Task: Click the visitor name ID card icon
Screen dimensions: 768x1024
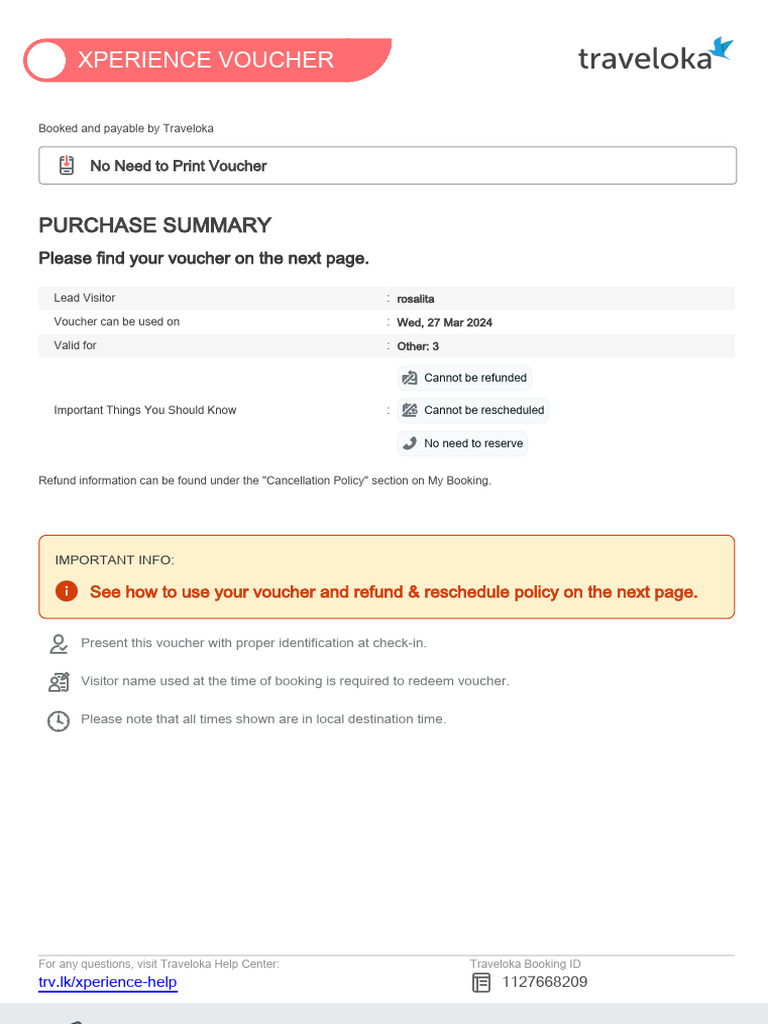Action: 59,682
